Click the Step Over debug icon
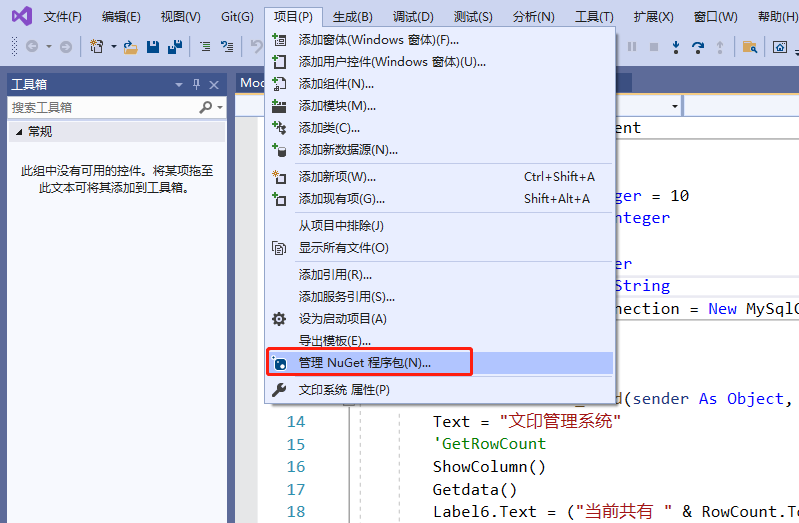Image resolution: width=799 pixels, height=523 pixels. 698,47
